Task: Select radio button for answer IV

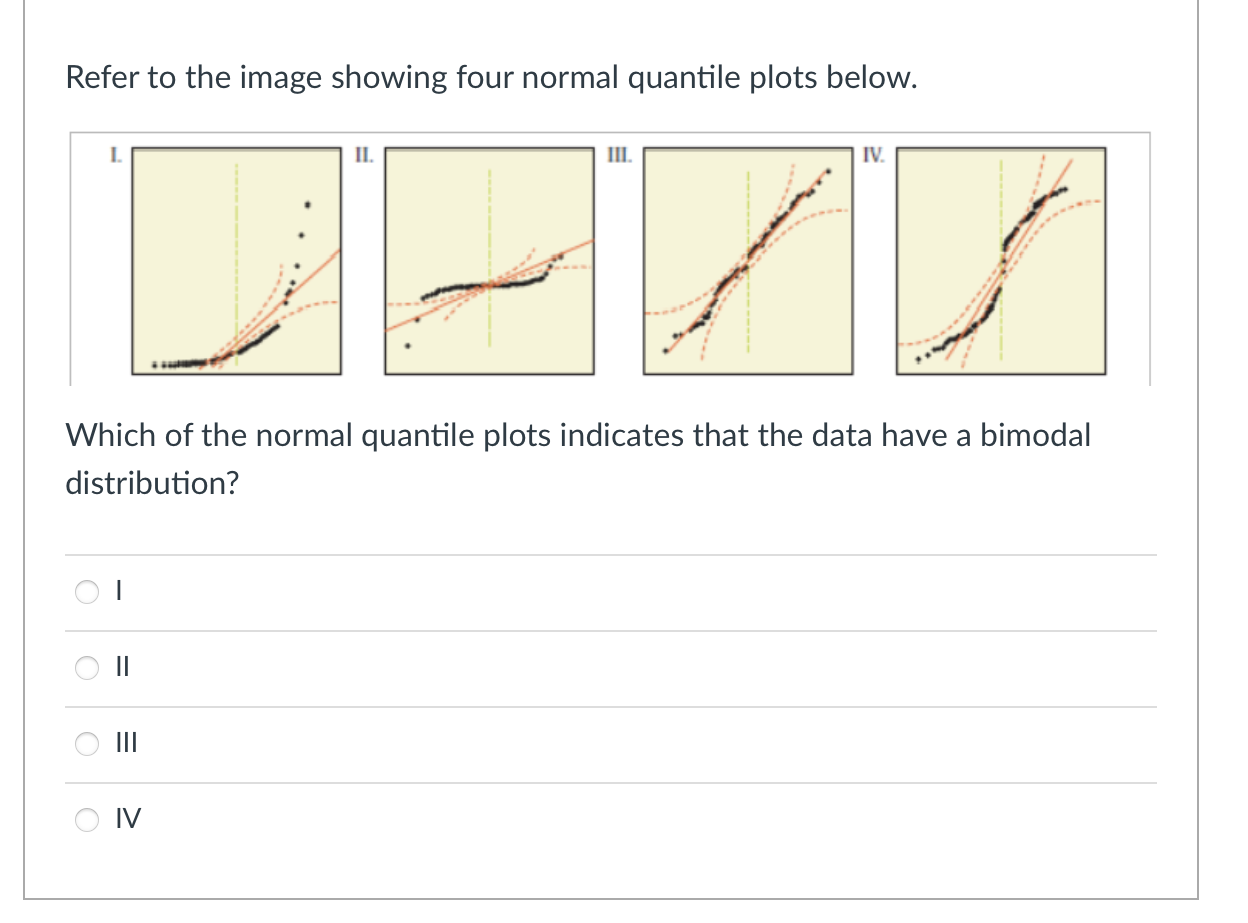Action: click(x=87, y=819)
